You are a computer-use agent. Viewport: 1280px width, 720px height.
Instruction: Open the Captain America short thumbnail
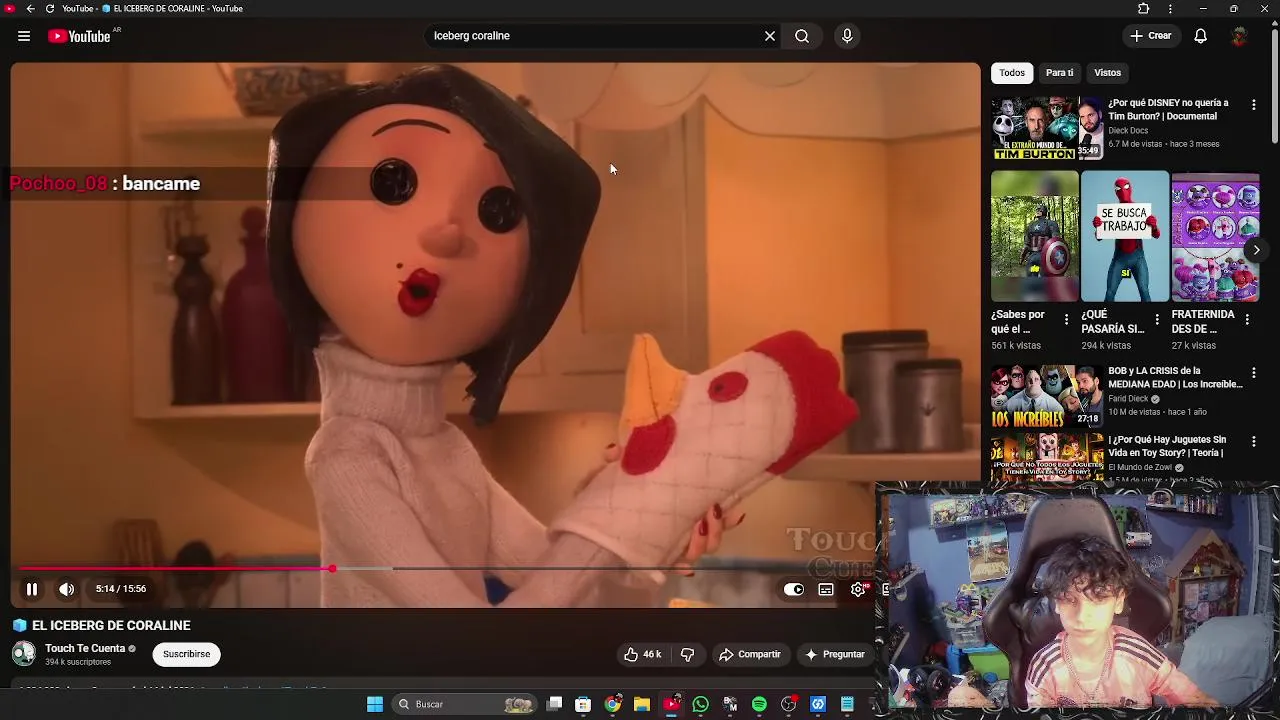tap(1035, 236)
